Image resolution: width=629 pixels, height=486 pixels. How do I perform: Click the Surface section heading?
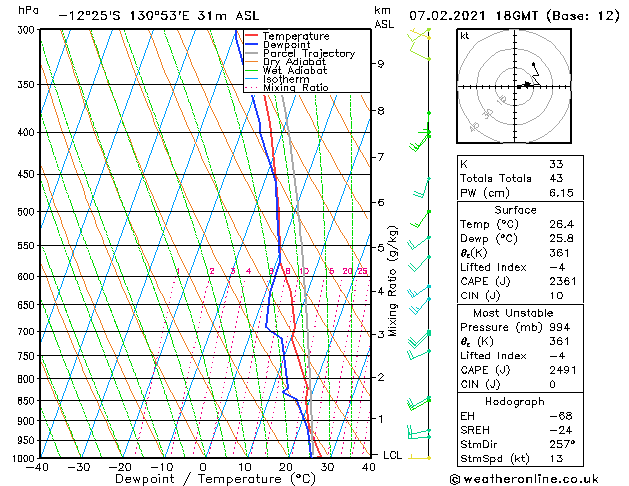click(x=515, y=210)
